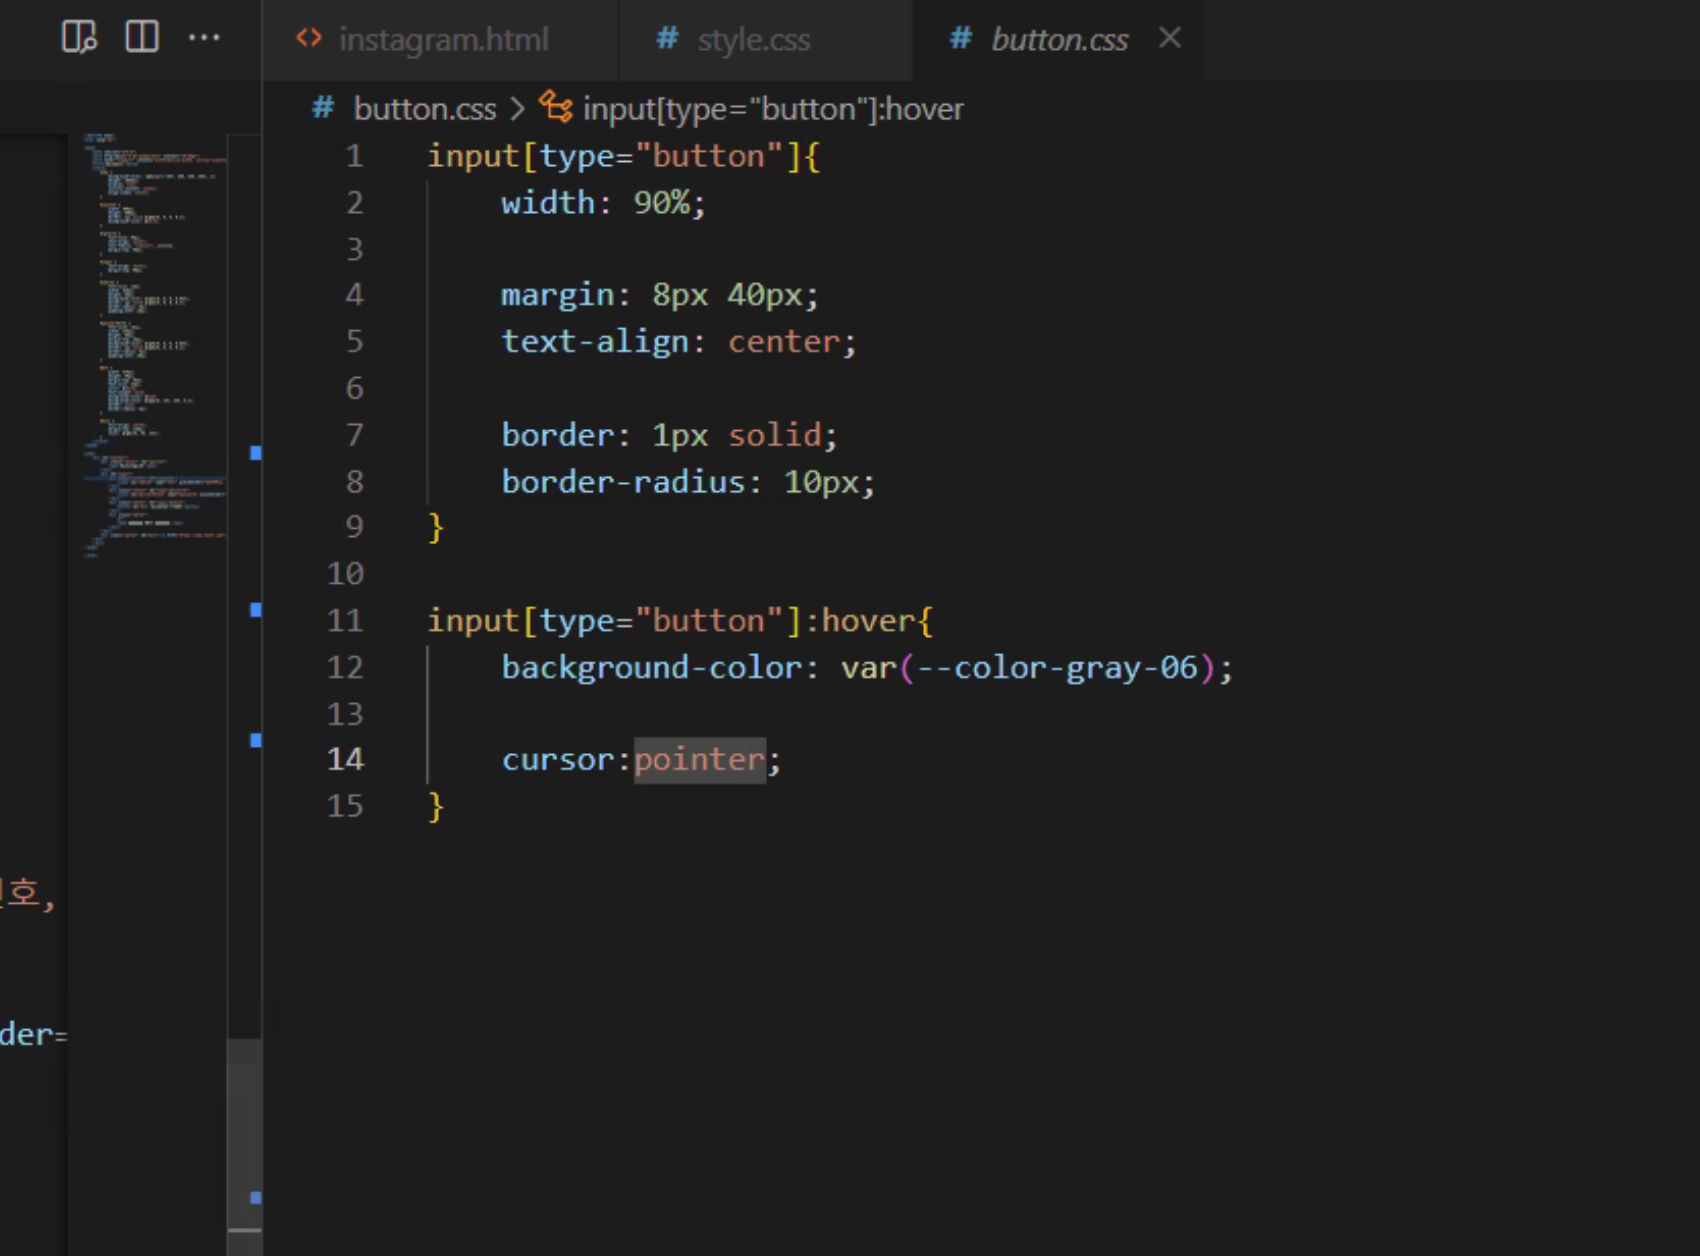Split the editor with the split icon
The height and width of the screenshot is (1256, 1700).
[142, 37]
